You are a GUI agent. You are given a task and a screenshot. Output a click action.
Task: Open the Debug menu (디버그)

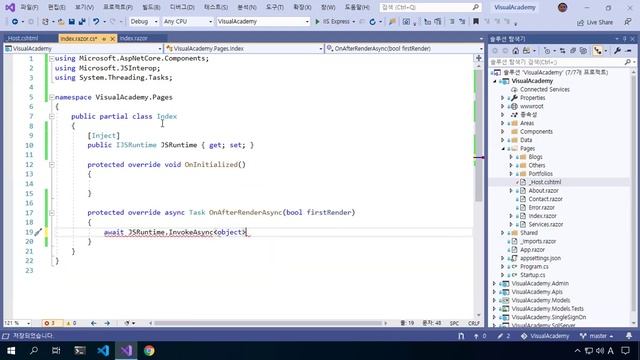(x=182, y=7)
